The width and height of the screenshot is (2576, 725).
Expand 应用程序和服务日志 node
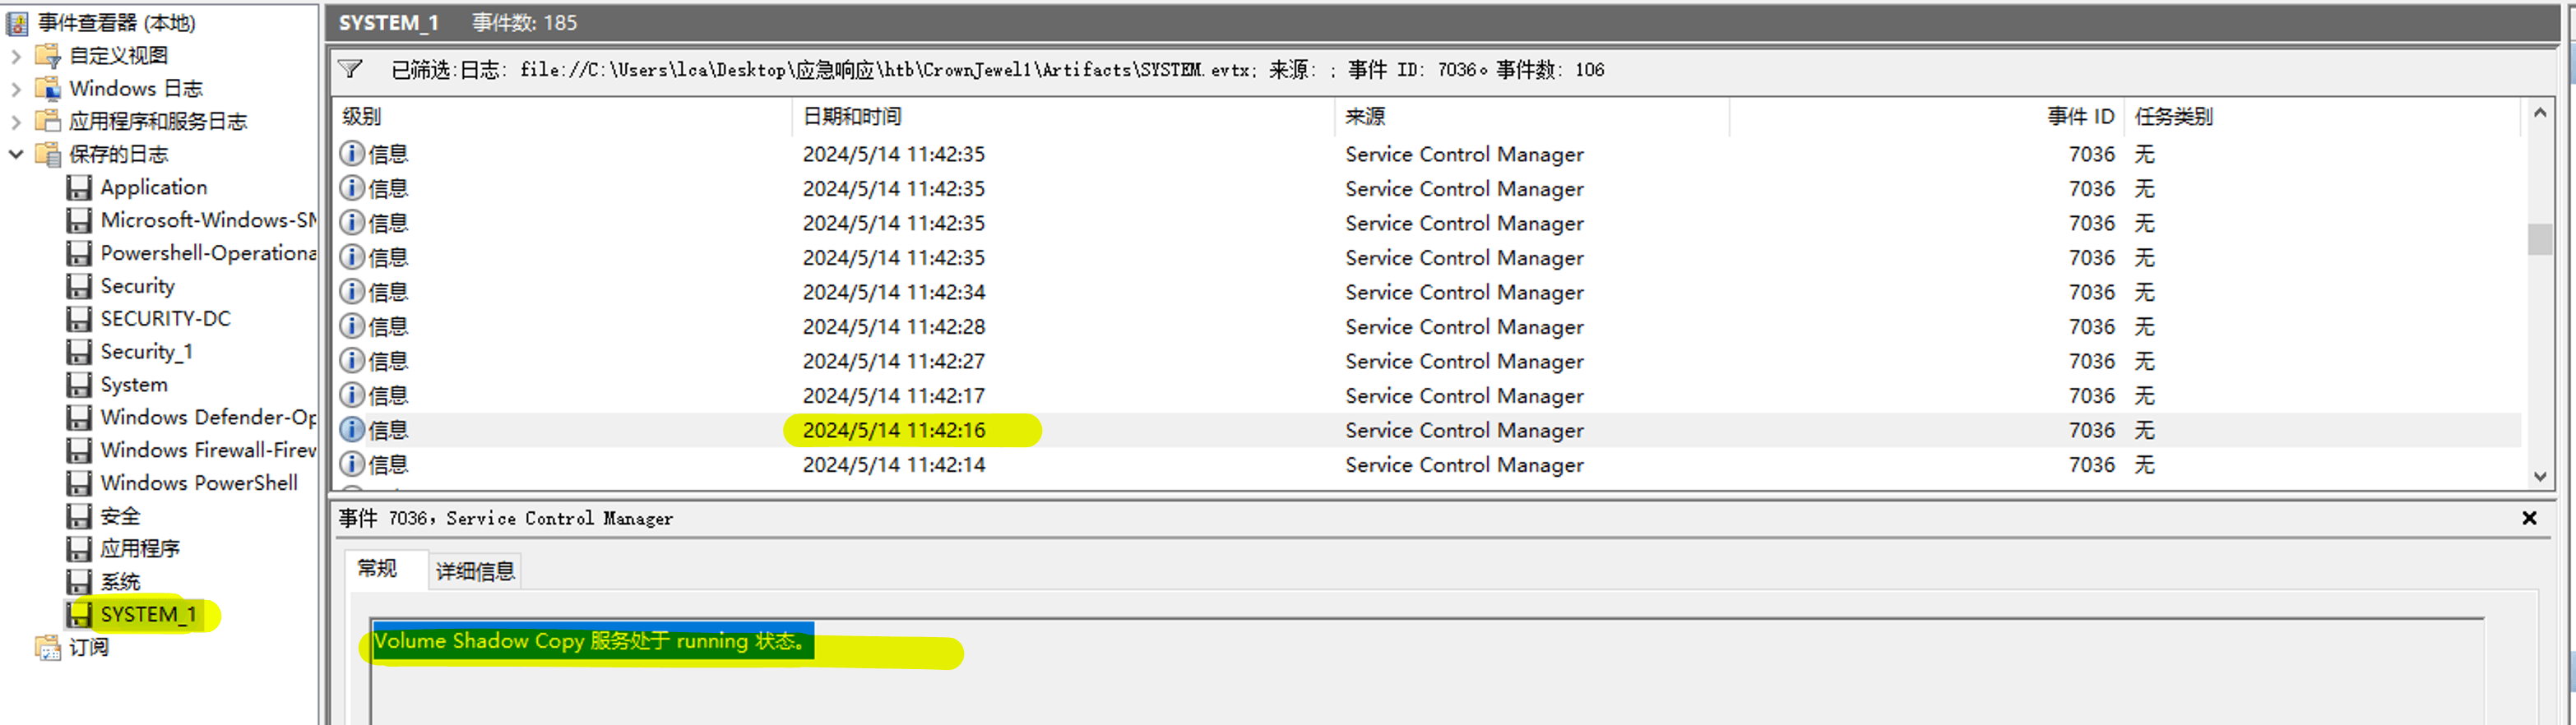(x=16, y=122)
